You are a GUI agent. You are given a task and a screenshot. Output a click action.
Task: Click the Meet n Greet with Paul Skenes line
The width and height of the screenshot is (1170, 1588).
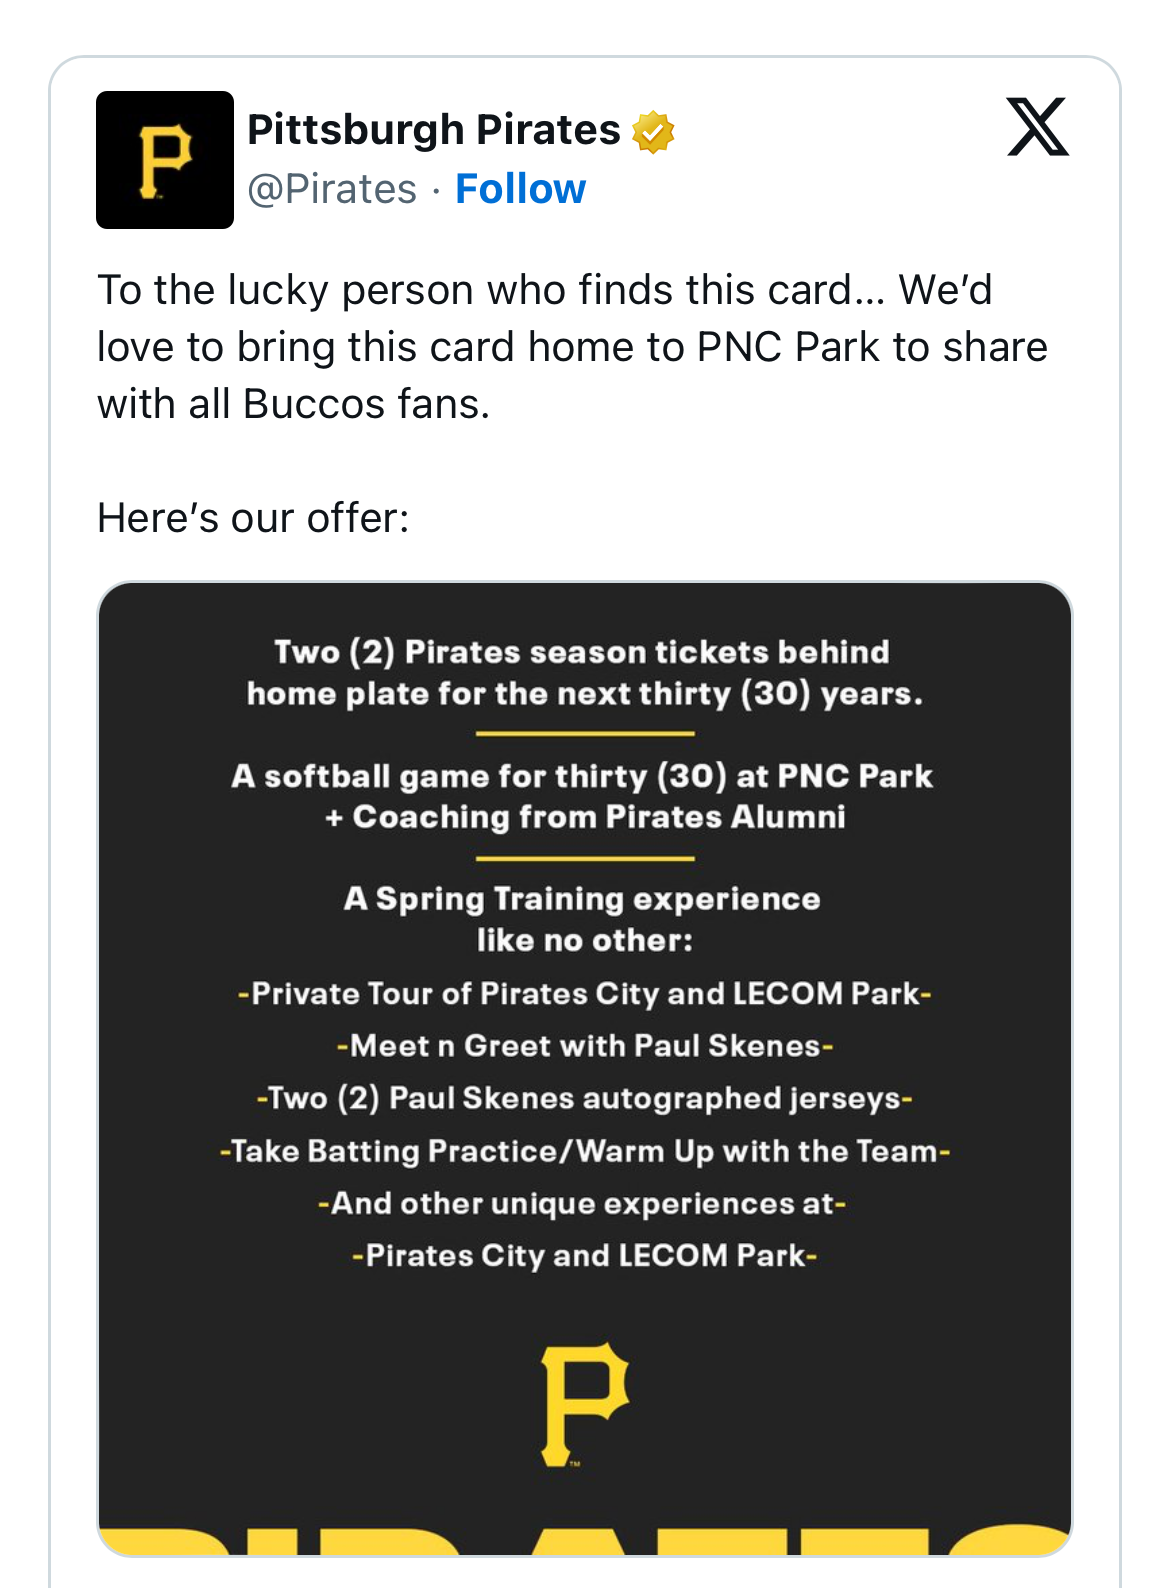584,1046
